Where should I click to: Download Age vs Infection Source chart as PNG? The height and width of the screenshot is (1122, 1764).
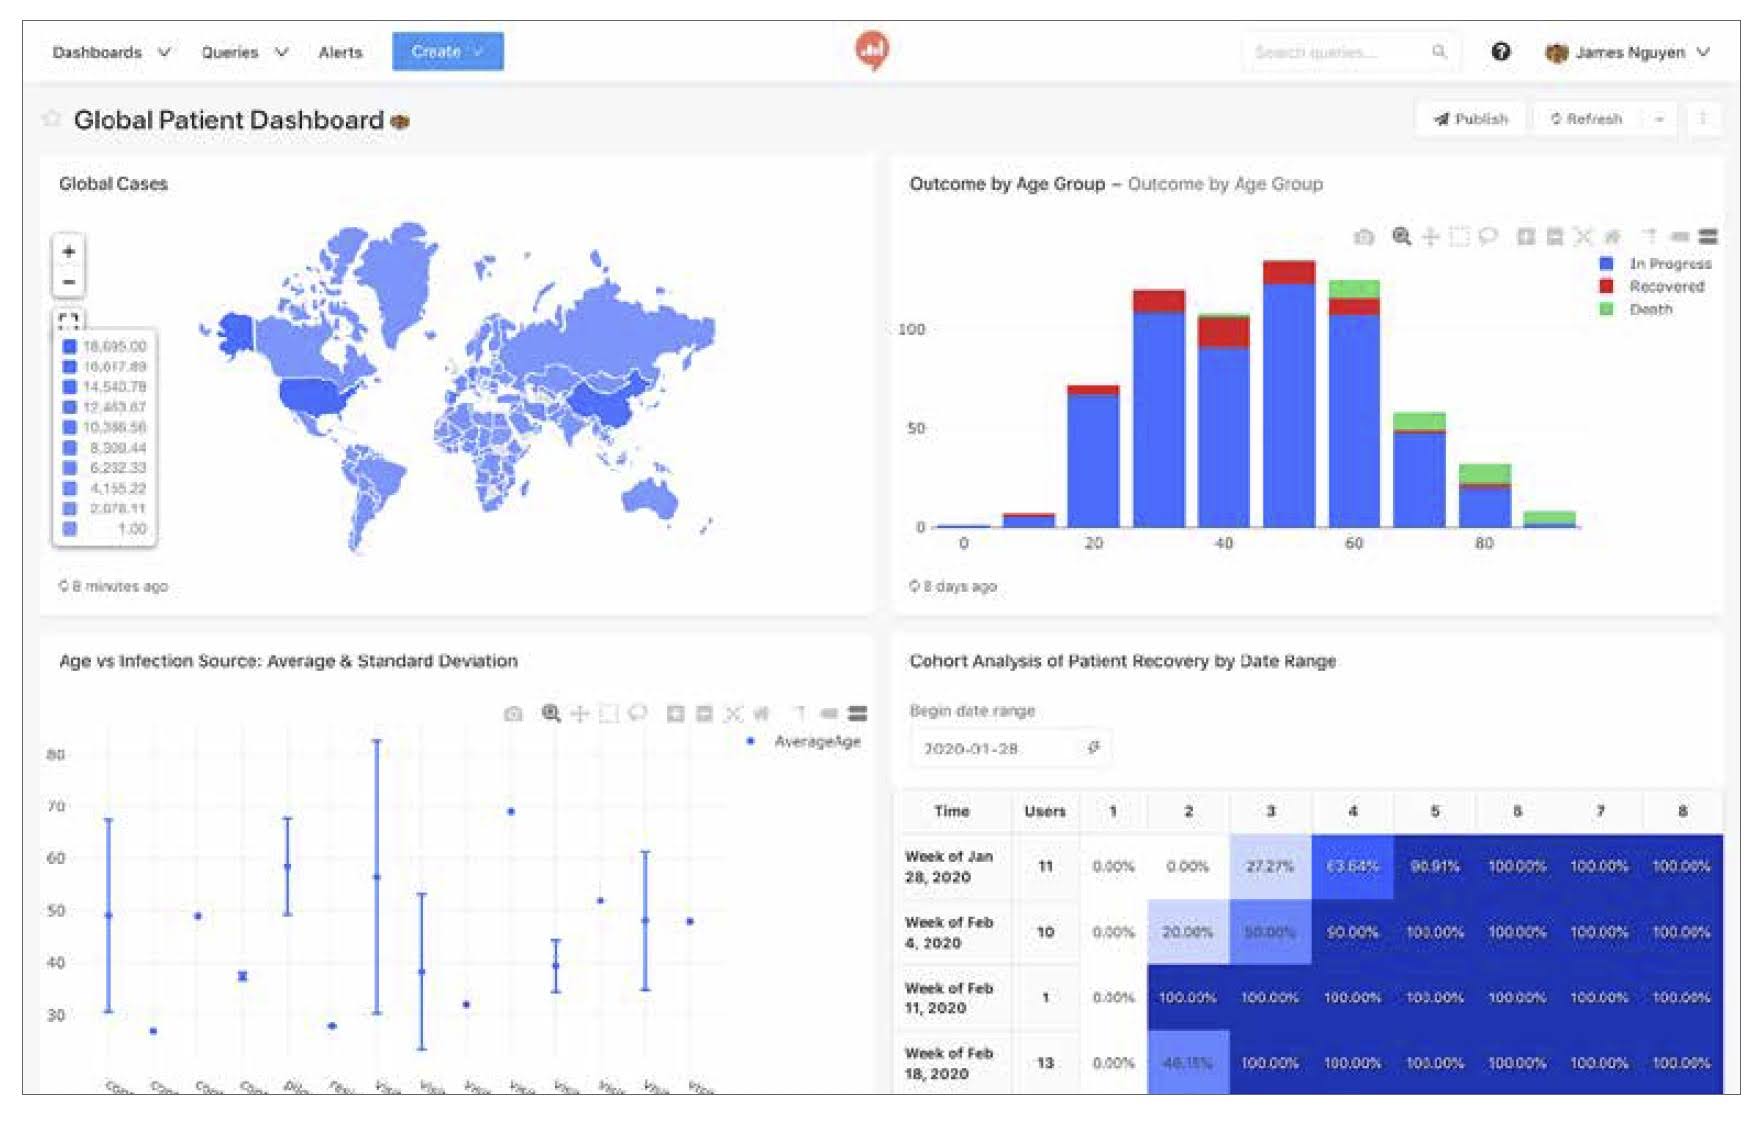tap(513, 713)
